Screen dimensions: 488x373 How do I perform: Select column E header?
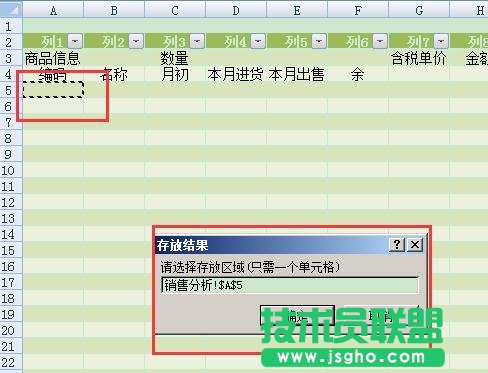click(297, 10)
